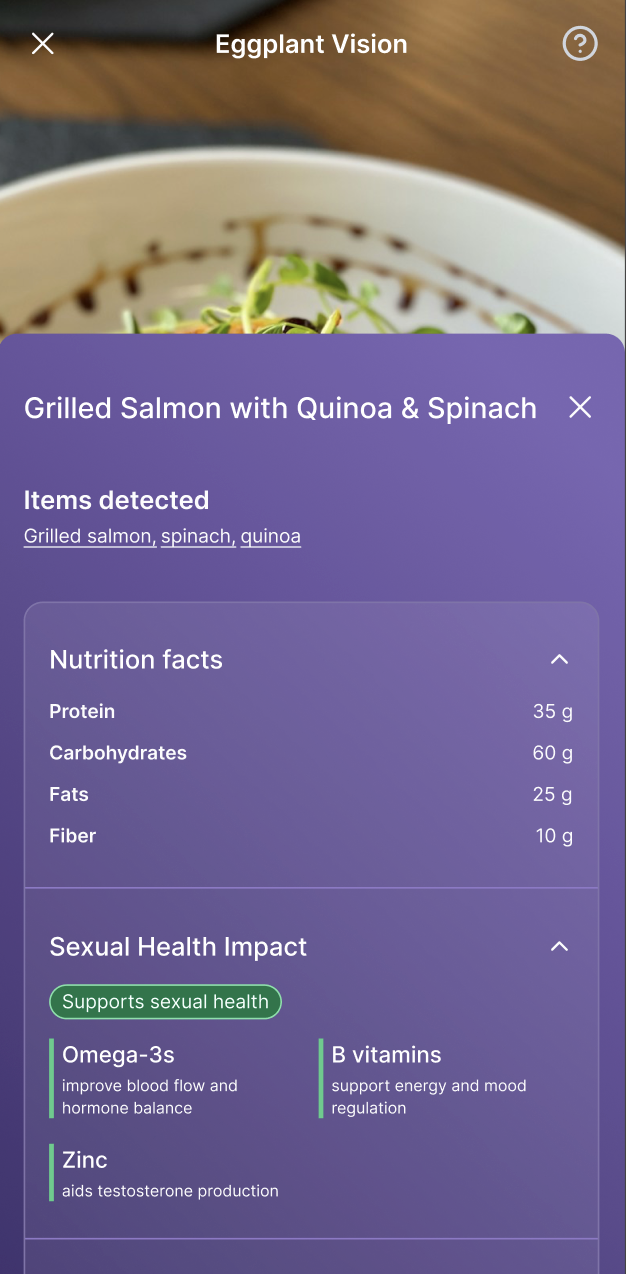This screenshot has height=1274, width=626.
Task: Open the Grilled salmon detected item link
Action: (x=87, y=536)
